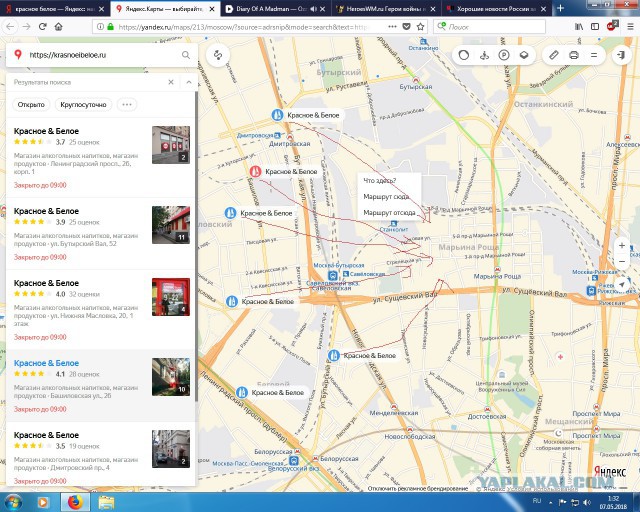The height and width of the screenshot is (512, 640).
Task: Close the search results panel with the X
Action: pyautogui.click(x=171, y=82)
